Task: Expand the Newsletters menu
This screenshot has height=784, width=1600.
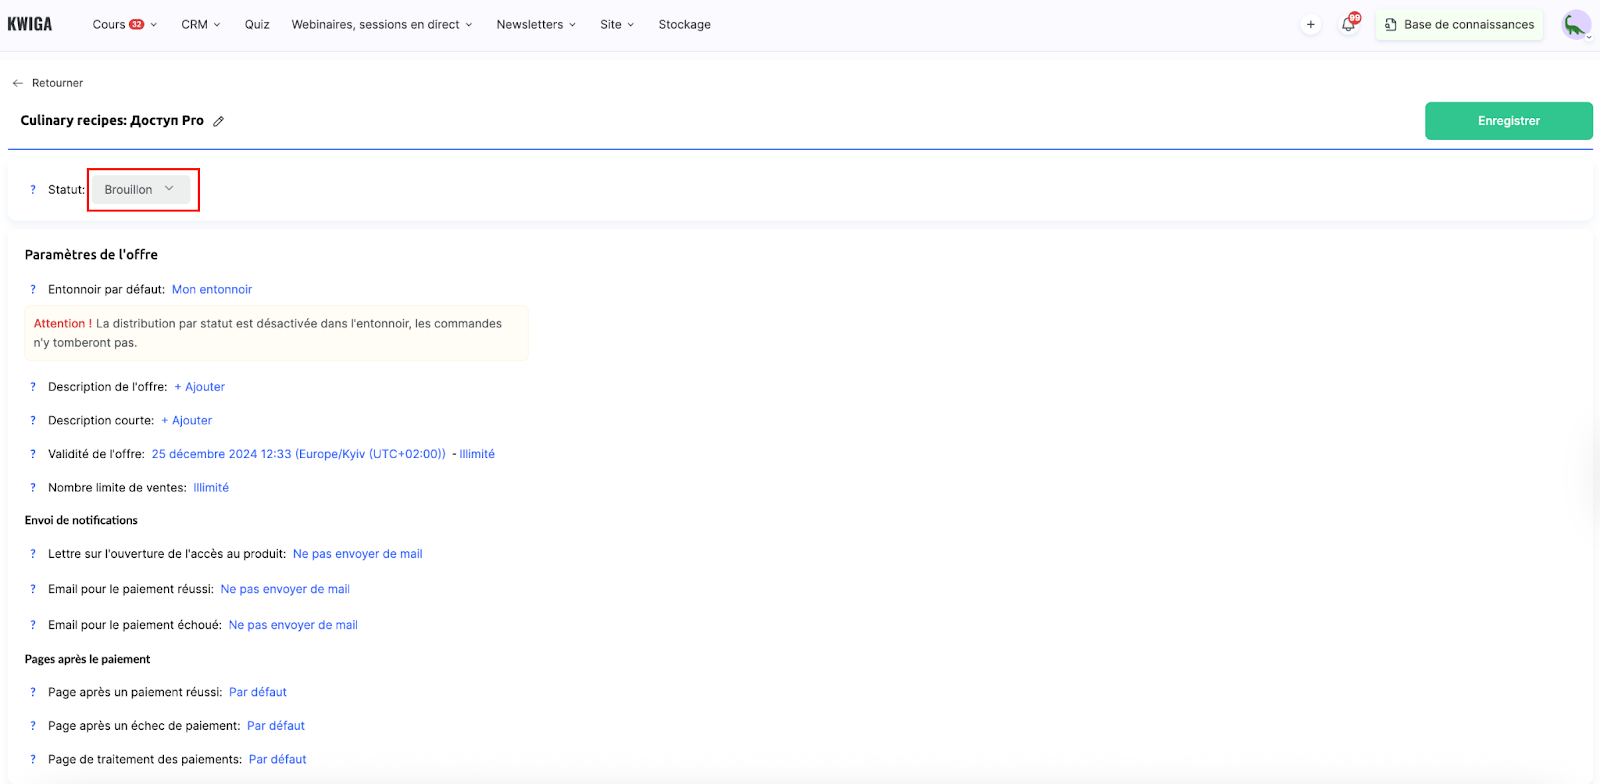Action: [535, 25]
